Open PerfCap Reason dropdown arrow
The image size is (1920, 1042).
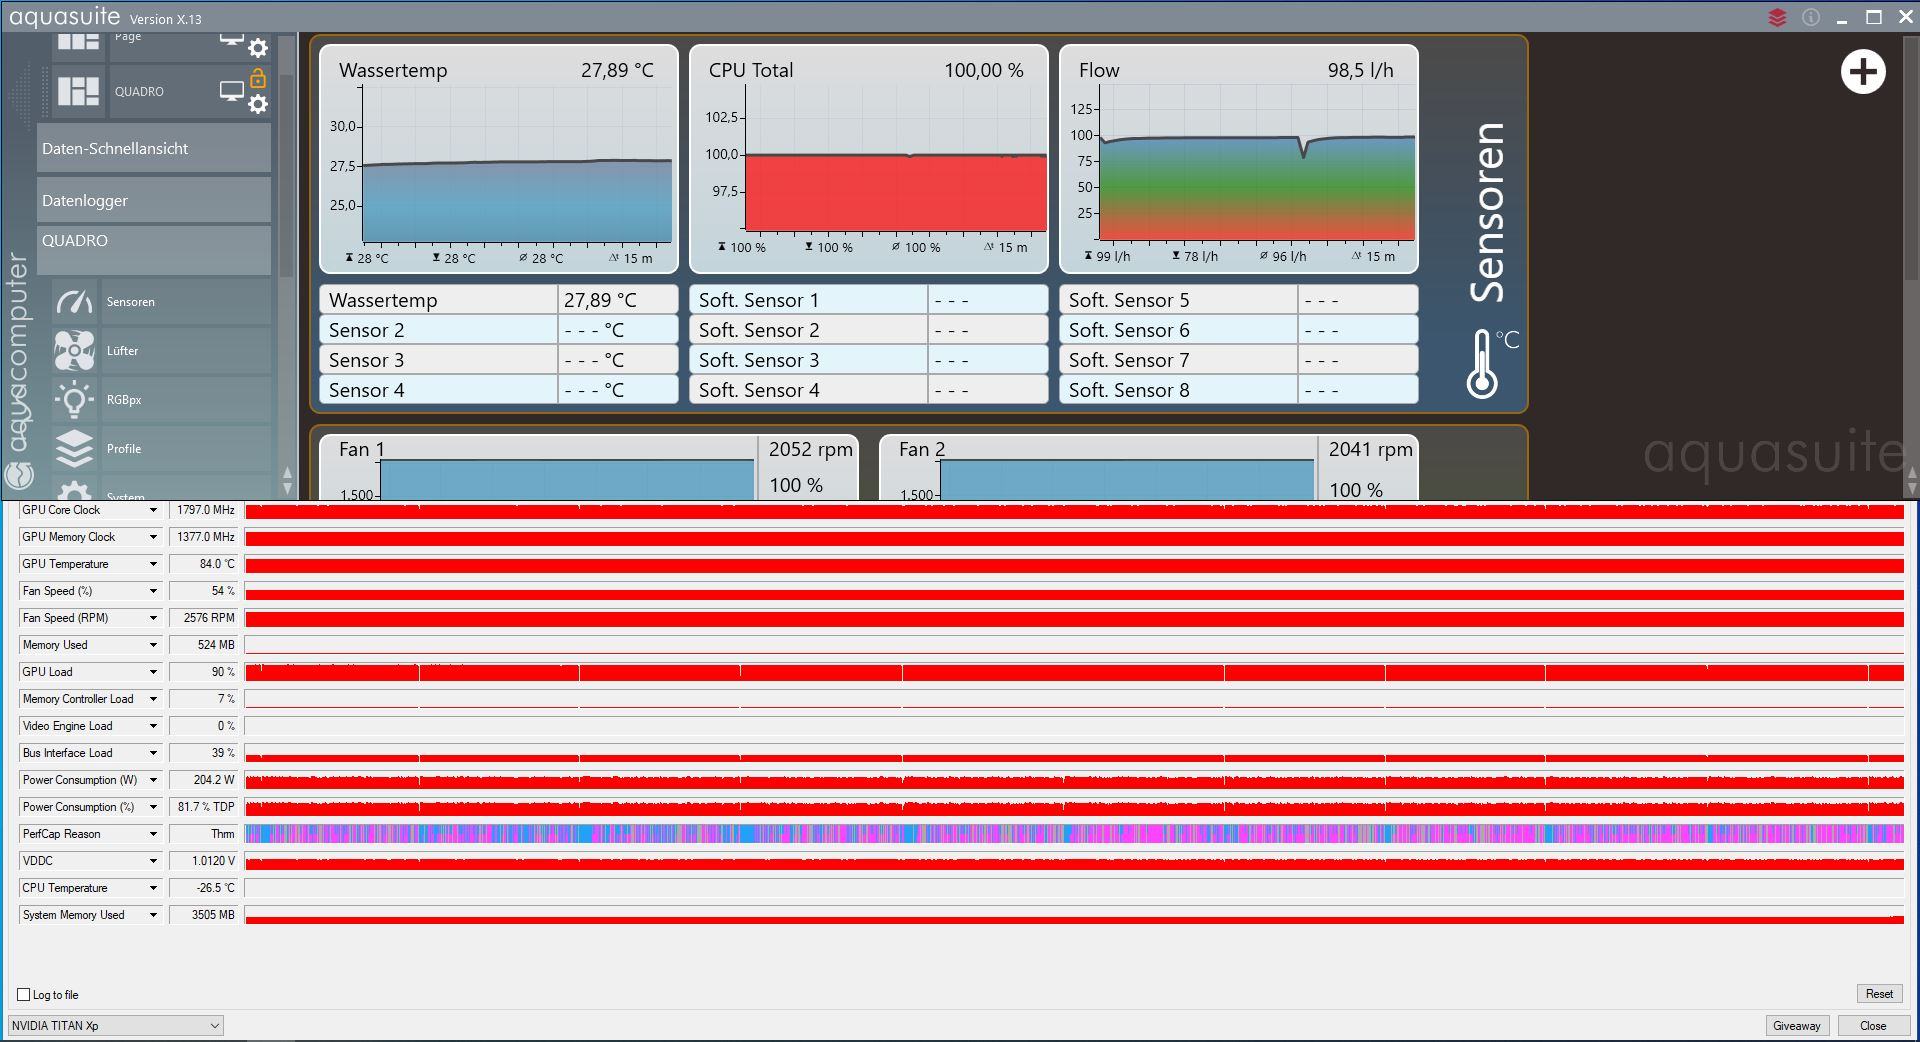[153, 834]
